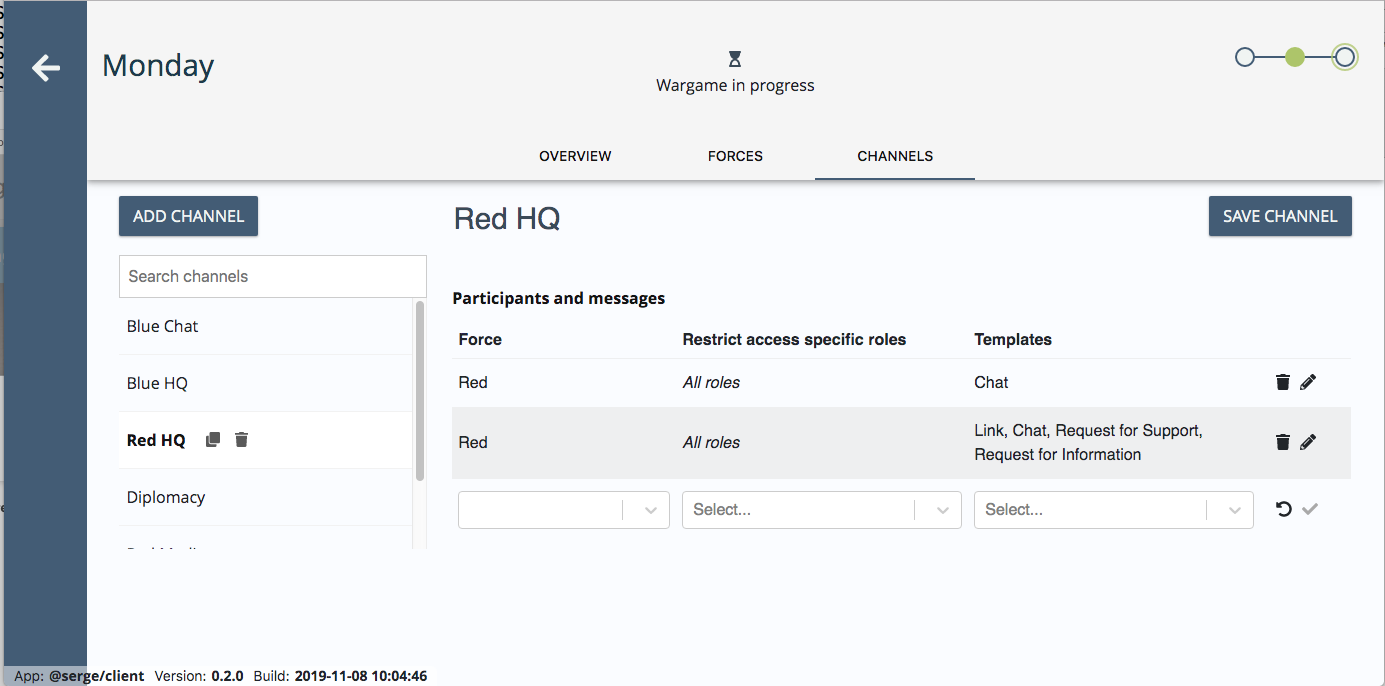Switch to the Overview tab
Image resolution: width=1385 pixels, height=686 pixels.
point(575,156)
